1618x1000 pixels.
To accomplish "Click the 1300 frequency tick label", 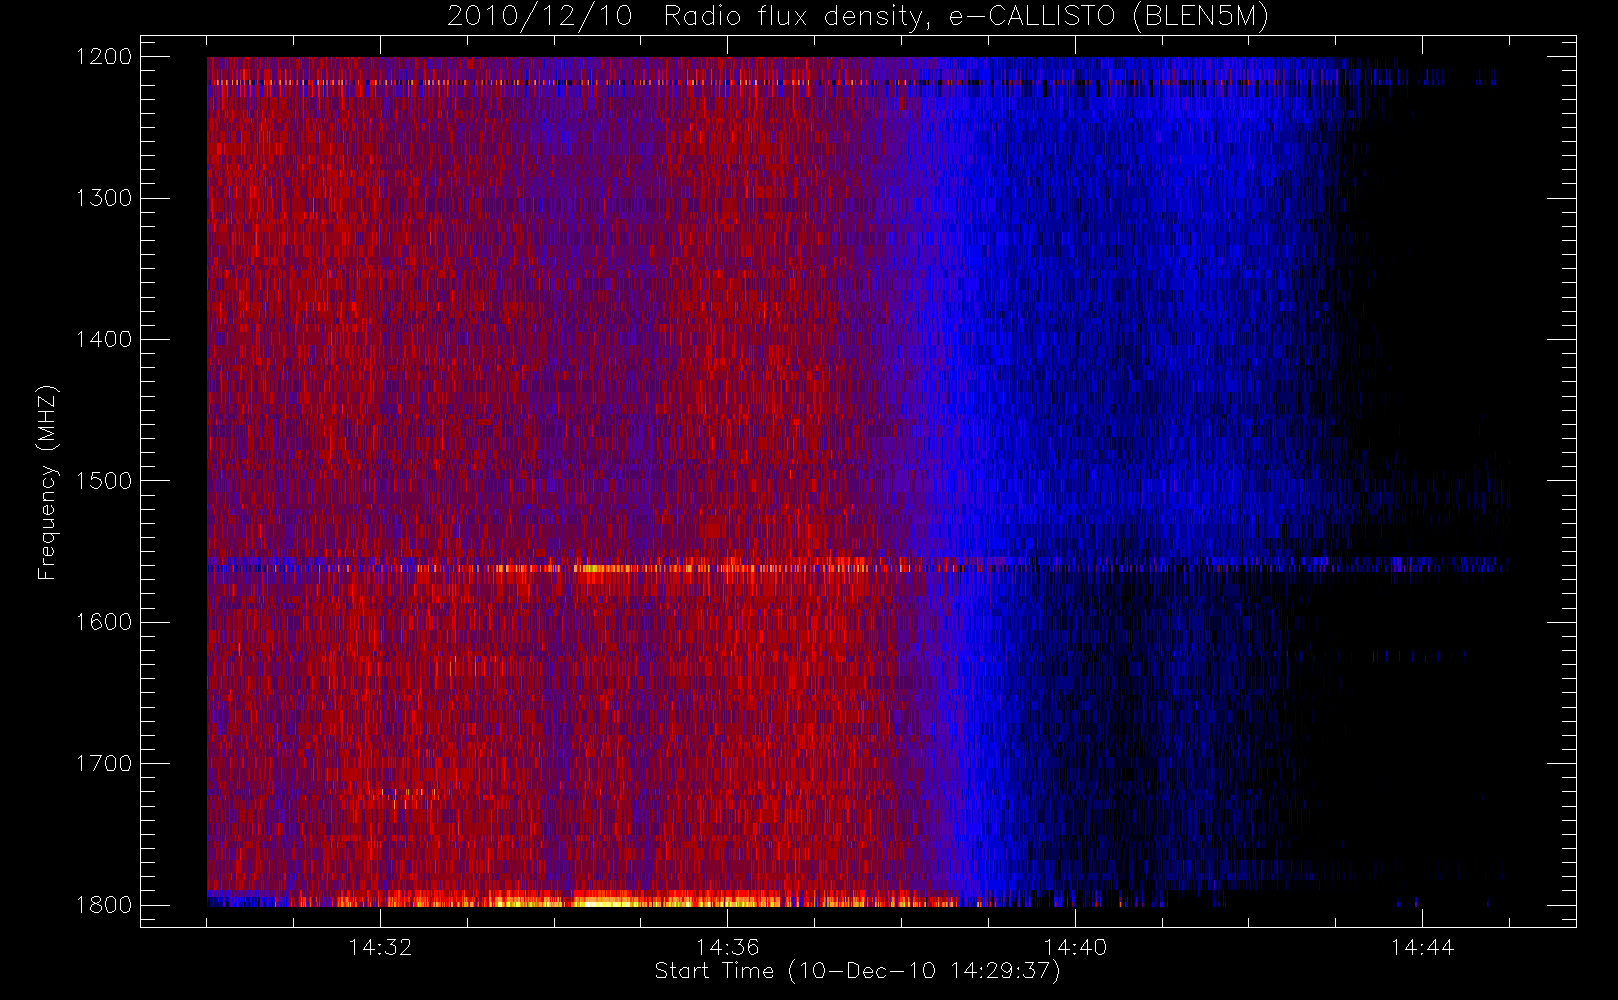I will click(104, 198).
